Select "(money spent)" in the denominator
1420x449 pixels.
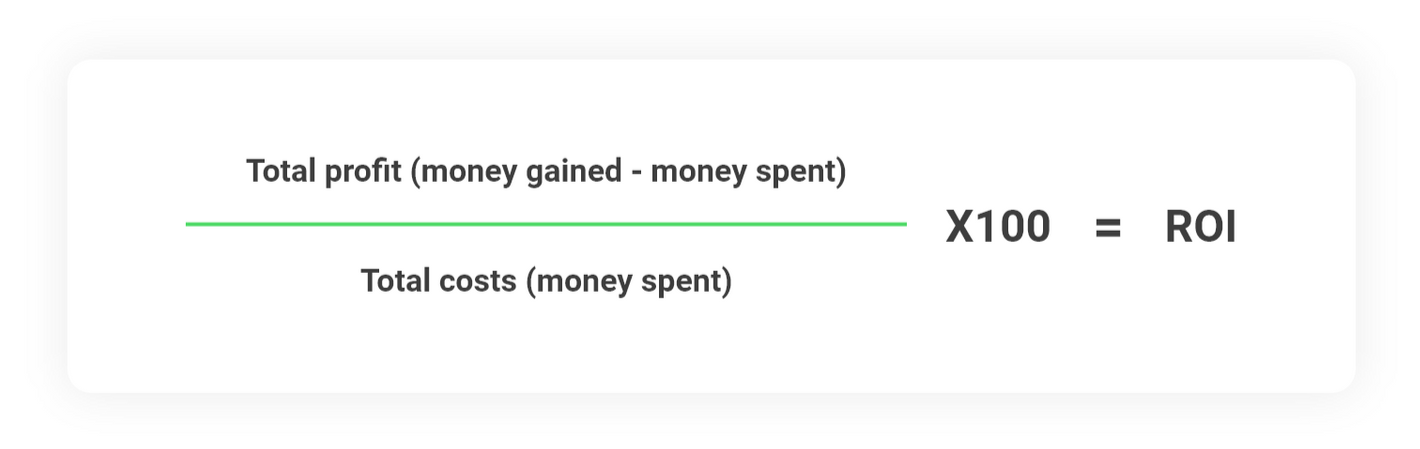click(x=628, y=281)
